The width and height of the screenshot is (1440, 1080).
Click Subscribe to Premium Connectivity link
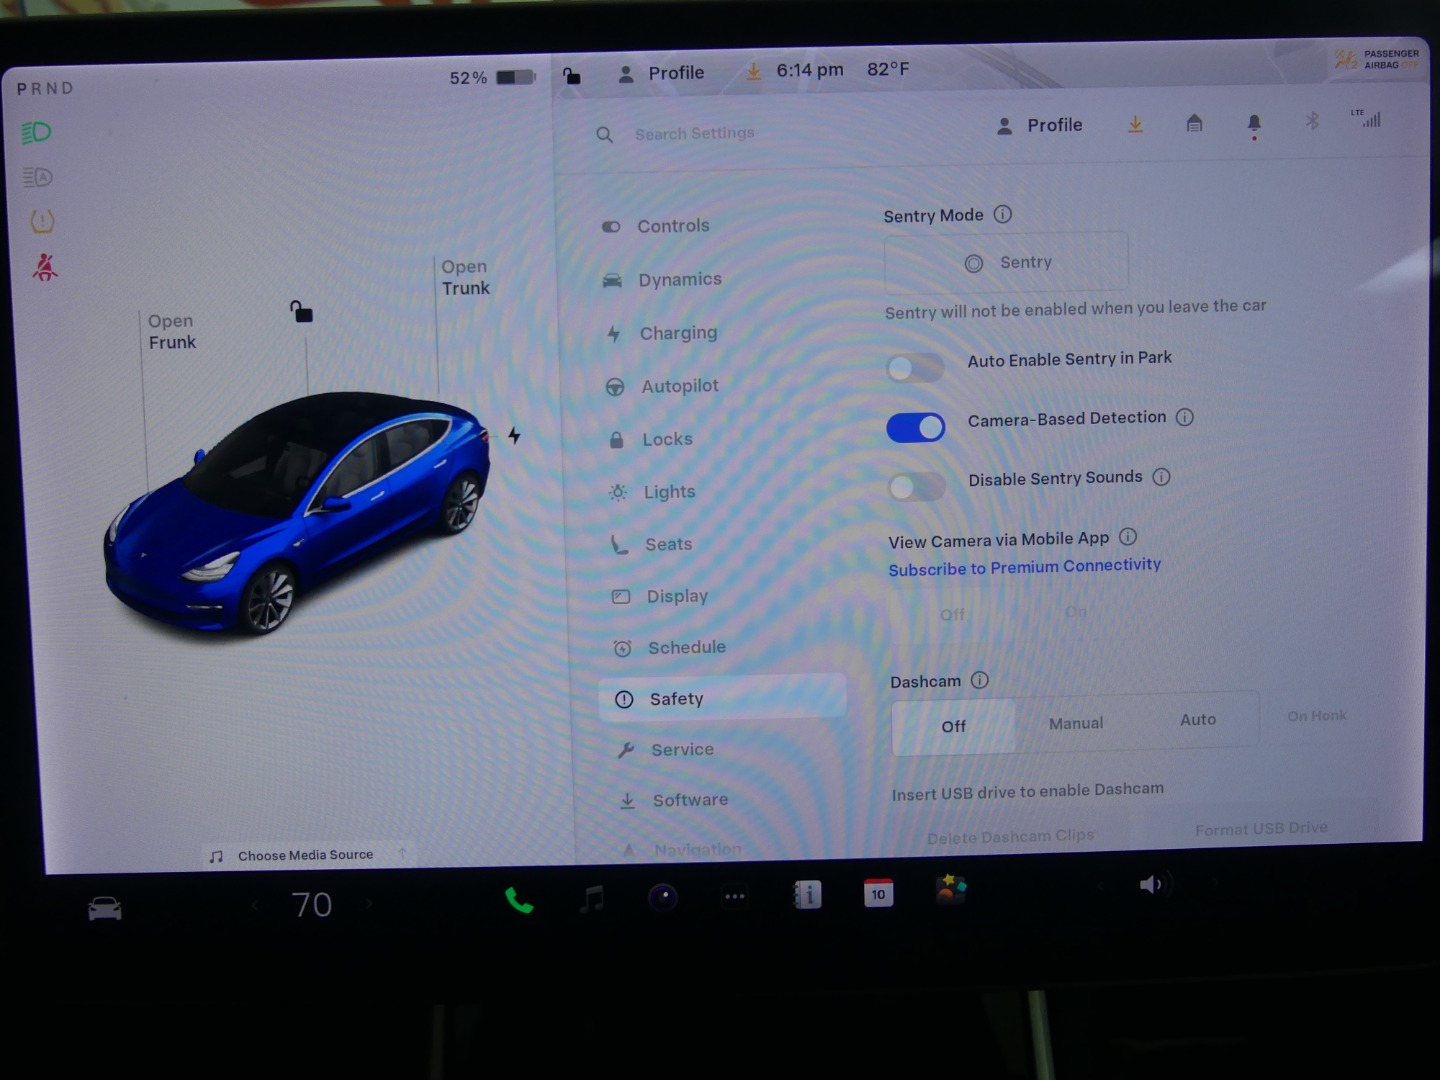[1025, 567]
